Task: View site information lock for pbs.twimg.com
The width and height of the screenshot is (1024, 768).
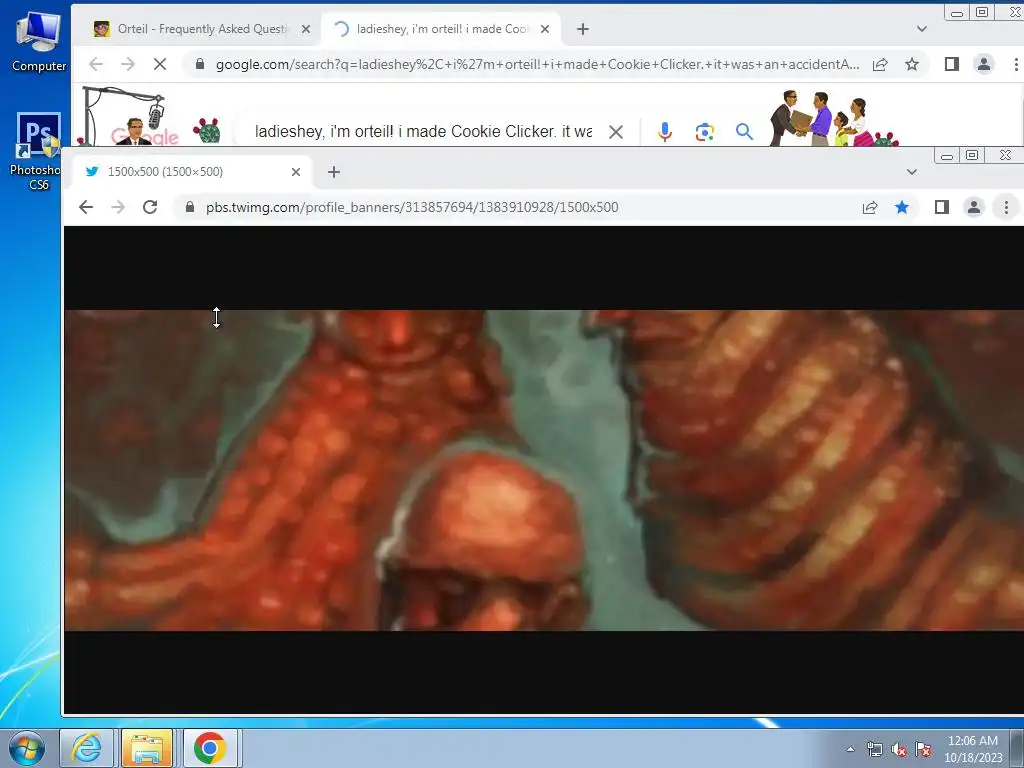Action: coord(189,207)
